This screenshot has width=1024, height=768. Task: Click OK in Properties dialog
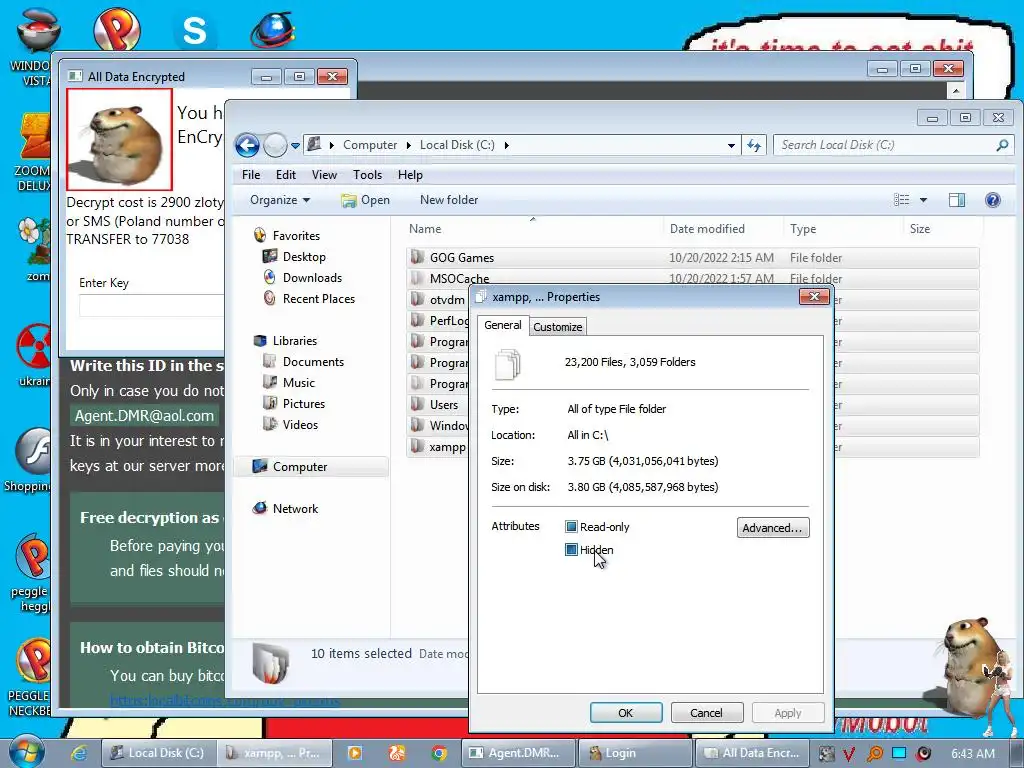click(x=626, y=712)
